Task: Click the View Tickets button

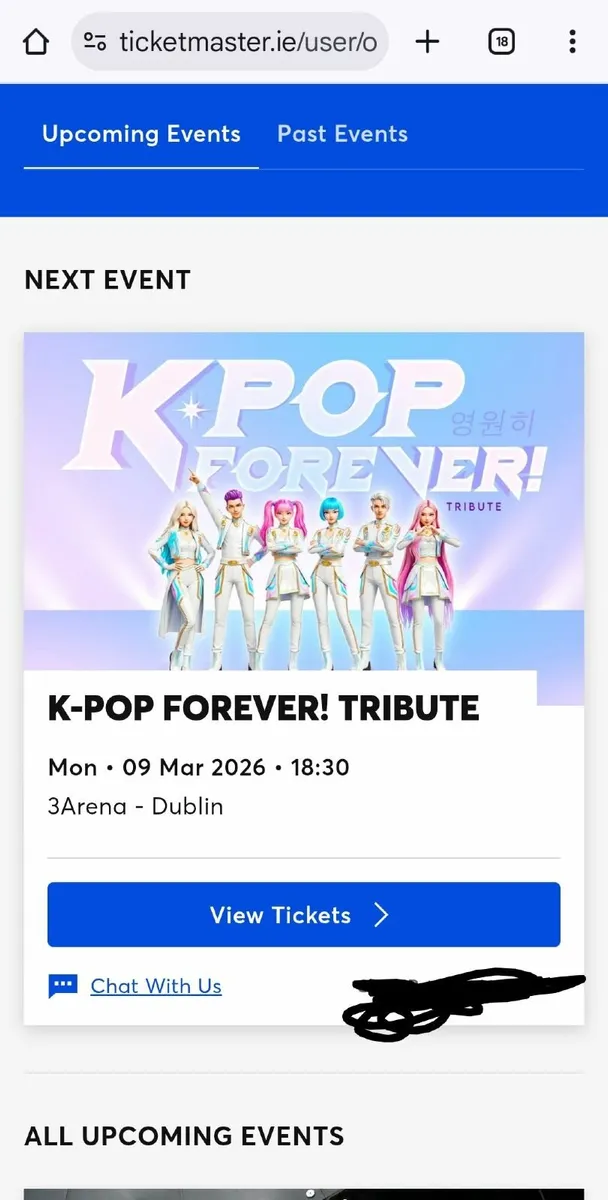Action: click(x=303, y=914)
